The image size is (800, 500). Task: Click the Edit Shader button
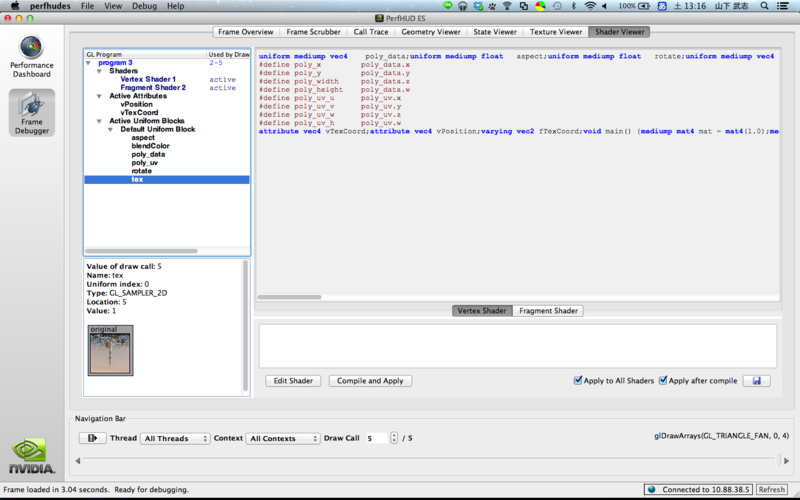pos(293,381)
